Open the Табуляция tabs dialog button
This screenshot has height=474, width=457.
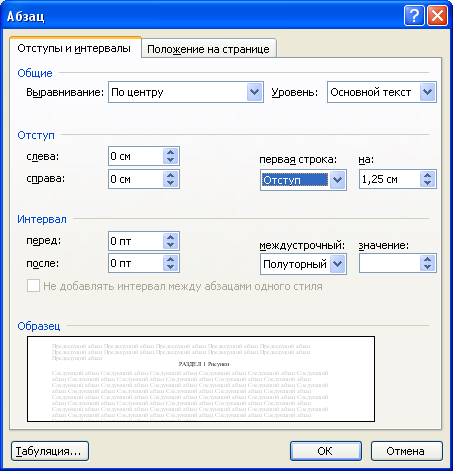coord(50,451)
